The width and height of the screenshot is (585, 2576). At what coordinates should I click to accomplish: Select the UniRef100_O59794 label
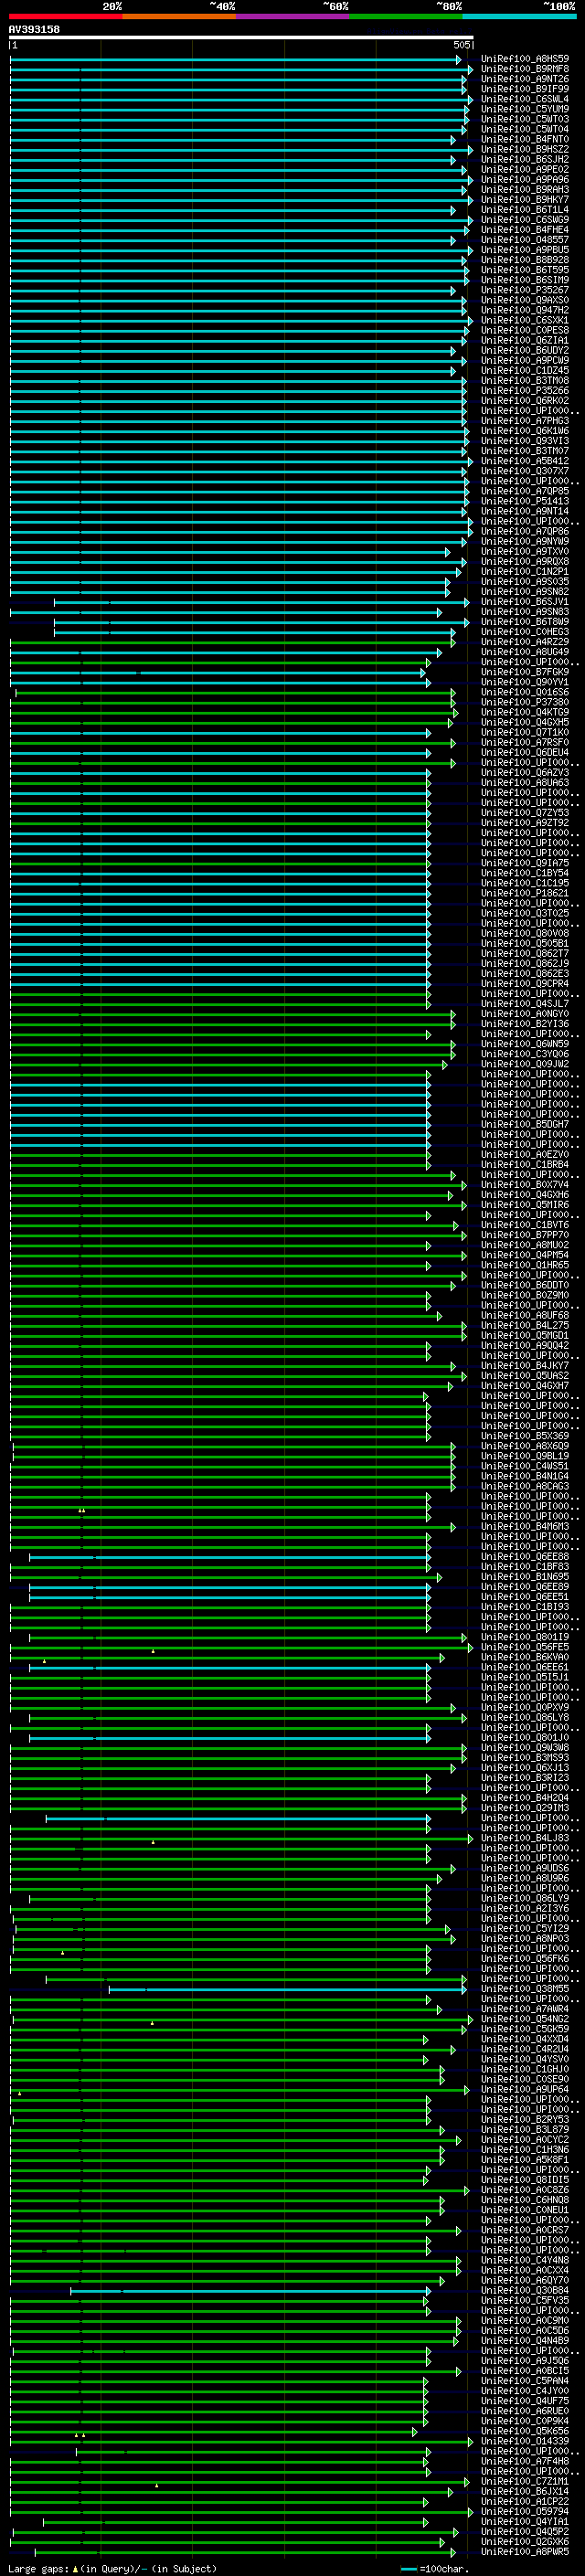[x=525, y=2511]
